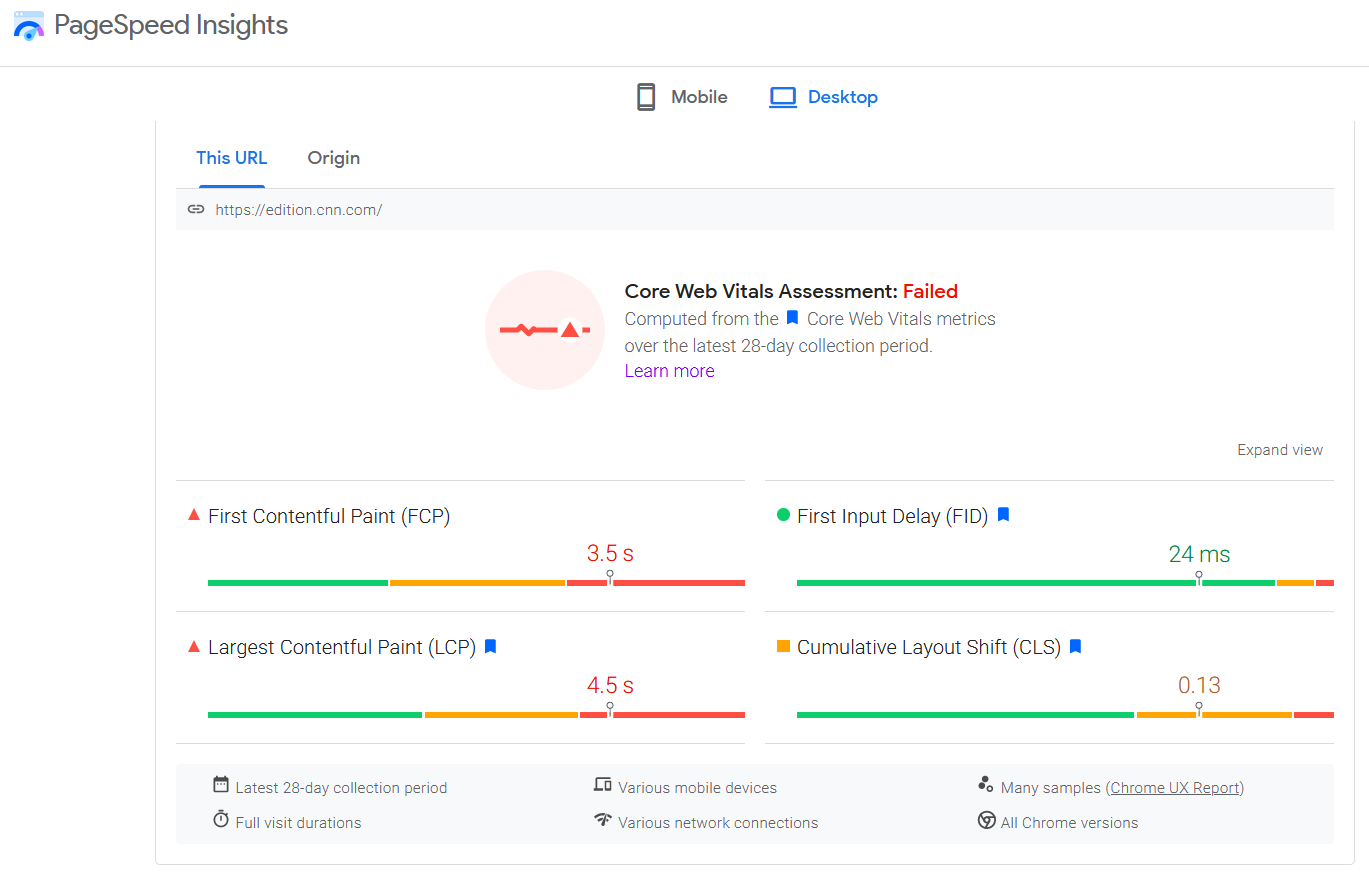Click the Chrome icon beside All Chrome versions
The width and height of the screenshot is (1369, 873).
coord(986,820)
